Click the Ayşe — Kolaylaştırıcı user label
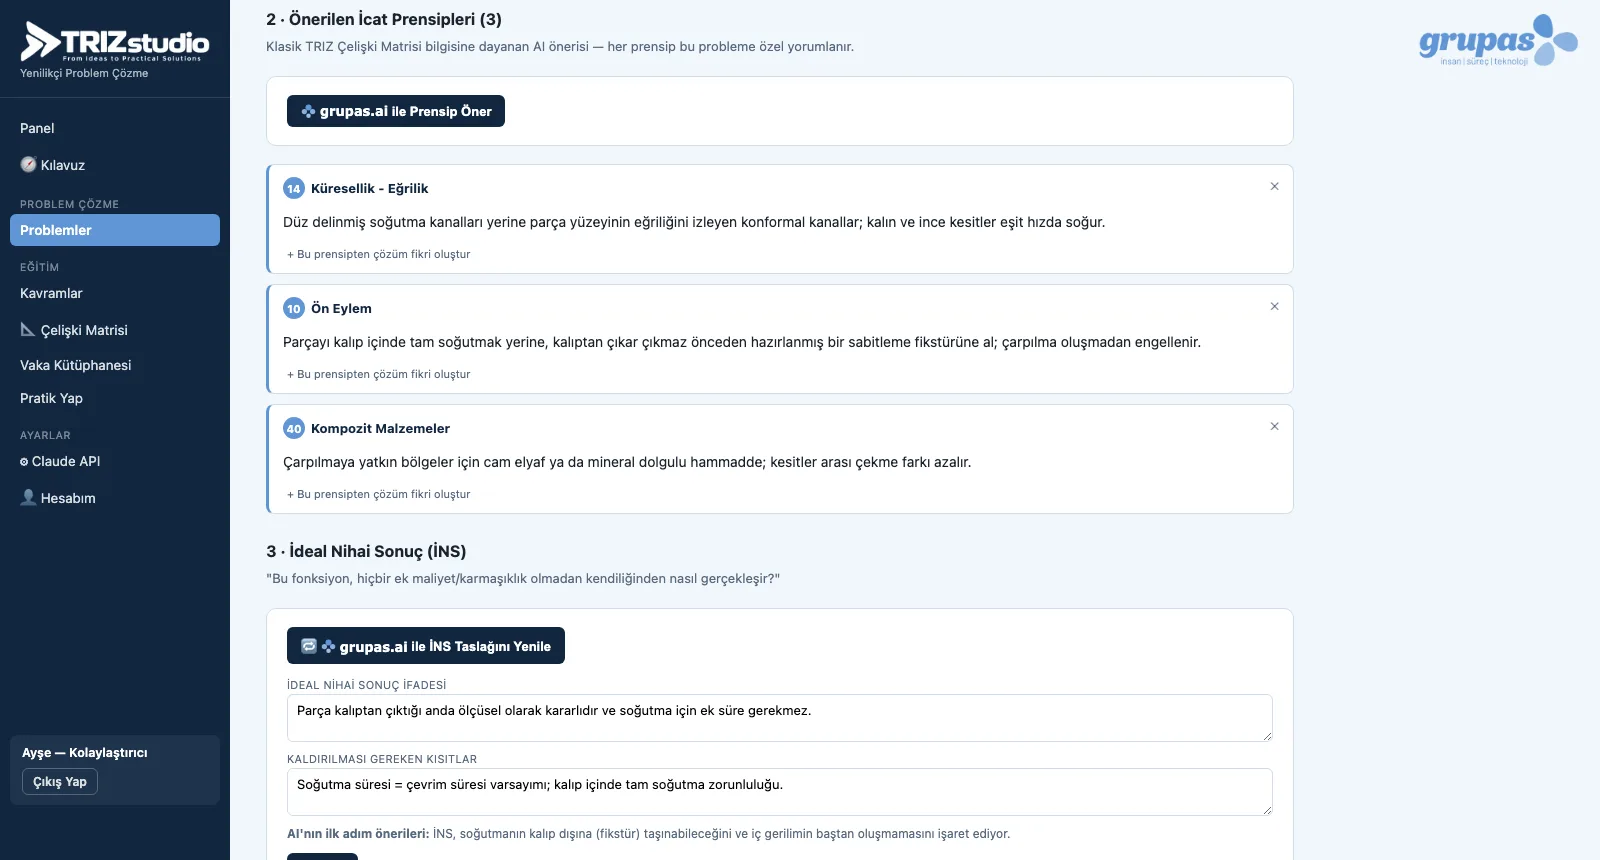The image size is (1600, 860). 85,753
